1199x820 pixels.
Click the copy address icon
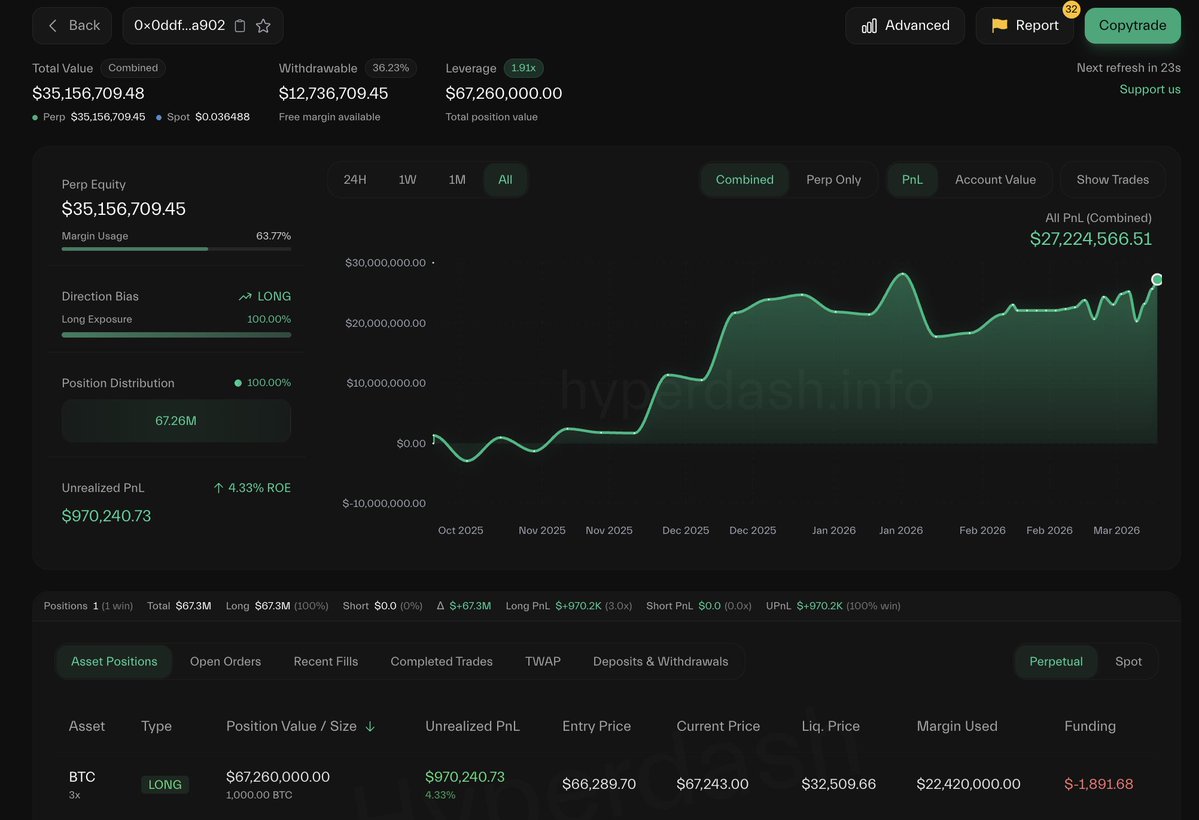tap(240, 26)
